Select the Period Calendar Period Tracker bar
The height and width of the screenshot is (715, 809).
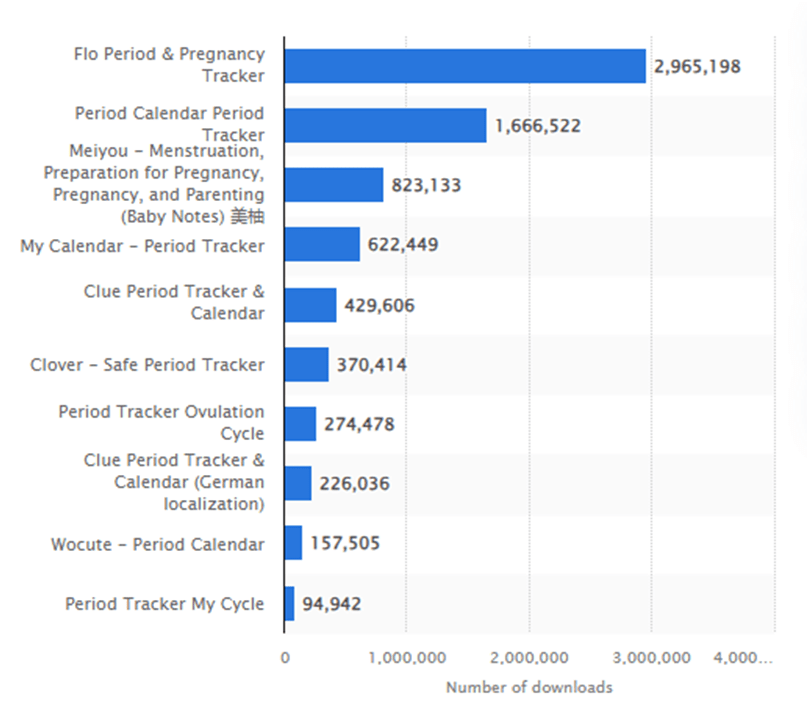[385, 126]
